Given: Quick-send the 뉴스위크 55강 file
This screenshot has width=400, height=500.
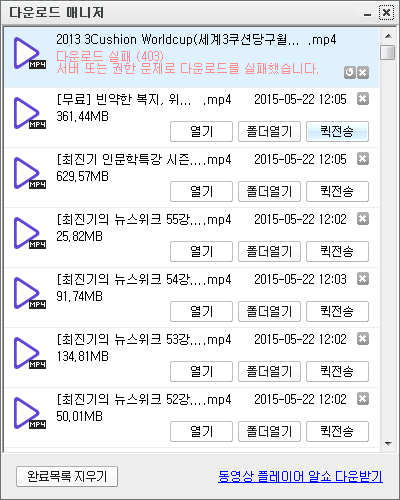Looking at the screenshot, I should pos(337,252).
